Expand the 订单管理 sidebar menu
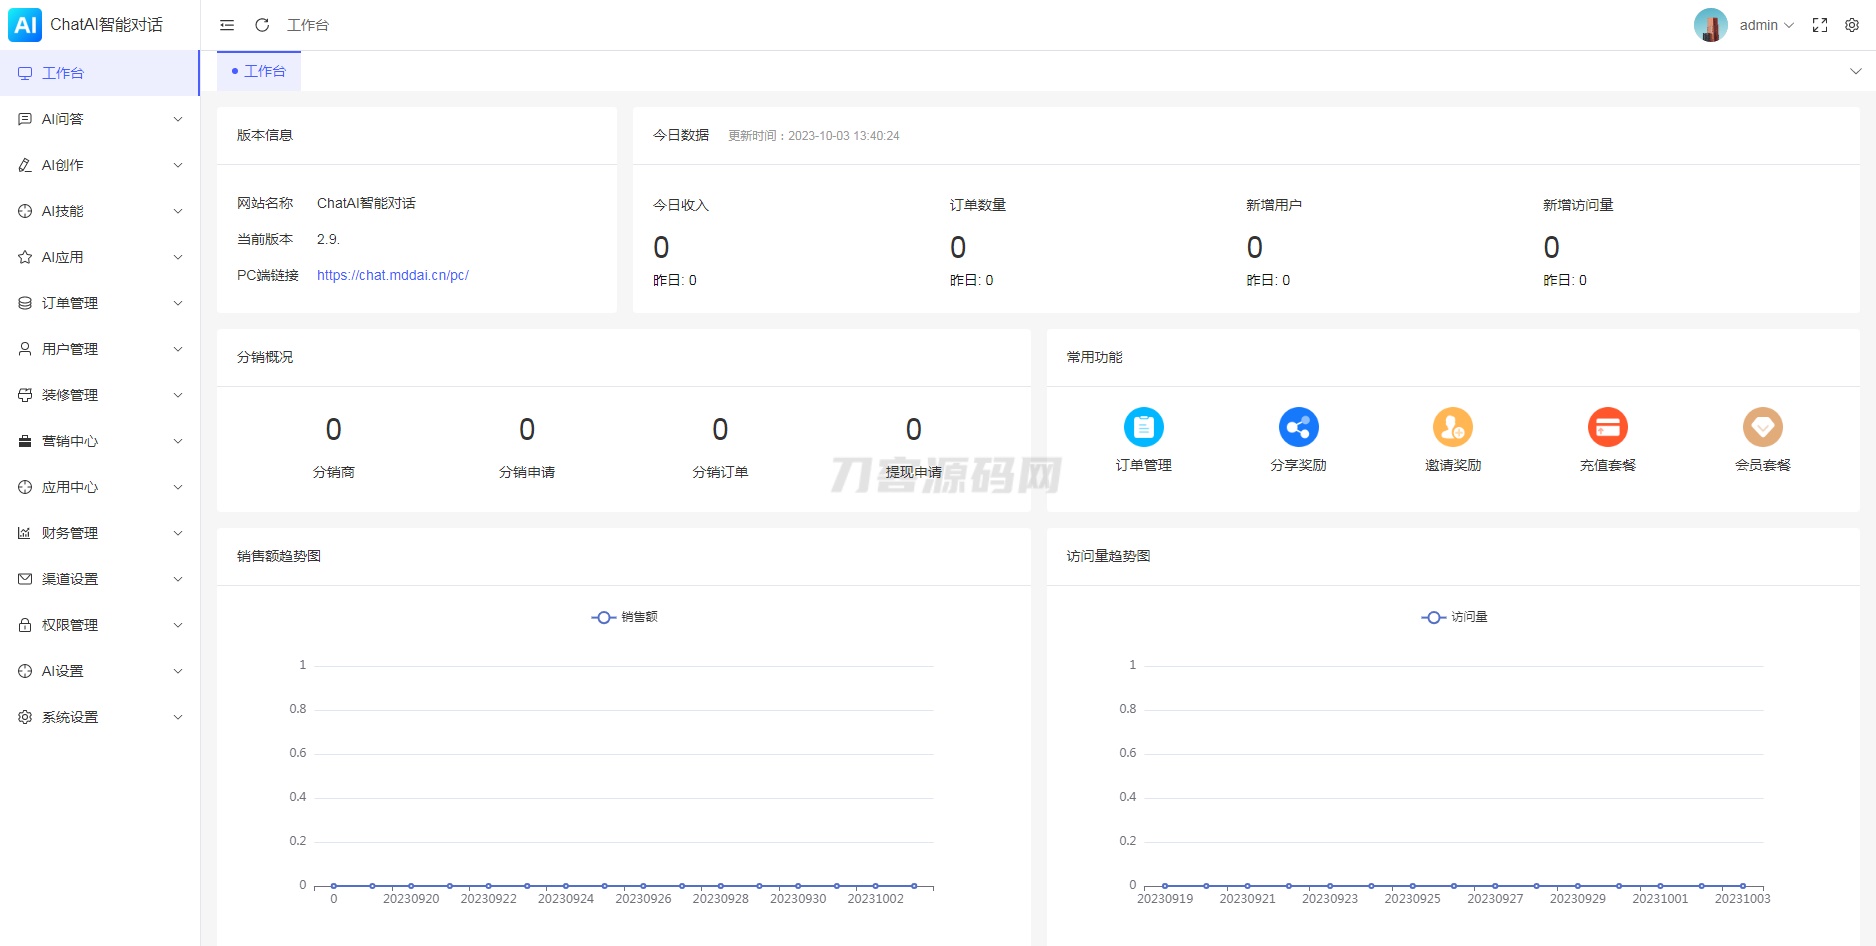This screenshot has width=1876, height=946. coord(100,303)
